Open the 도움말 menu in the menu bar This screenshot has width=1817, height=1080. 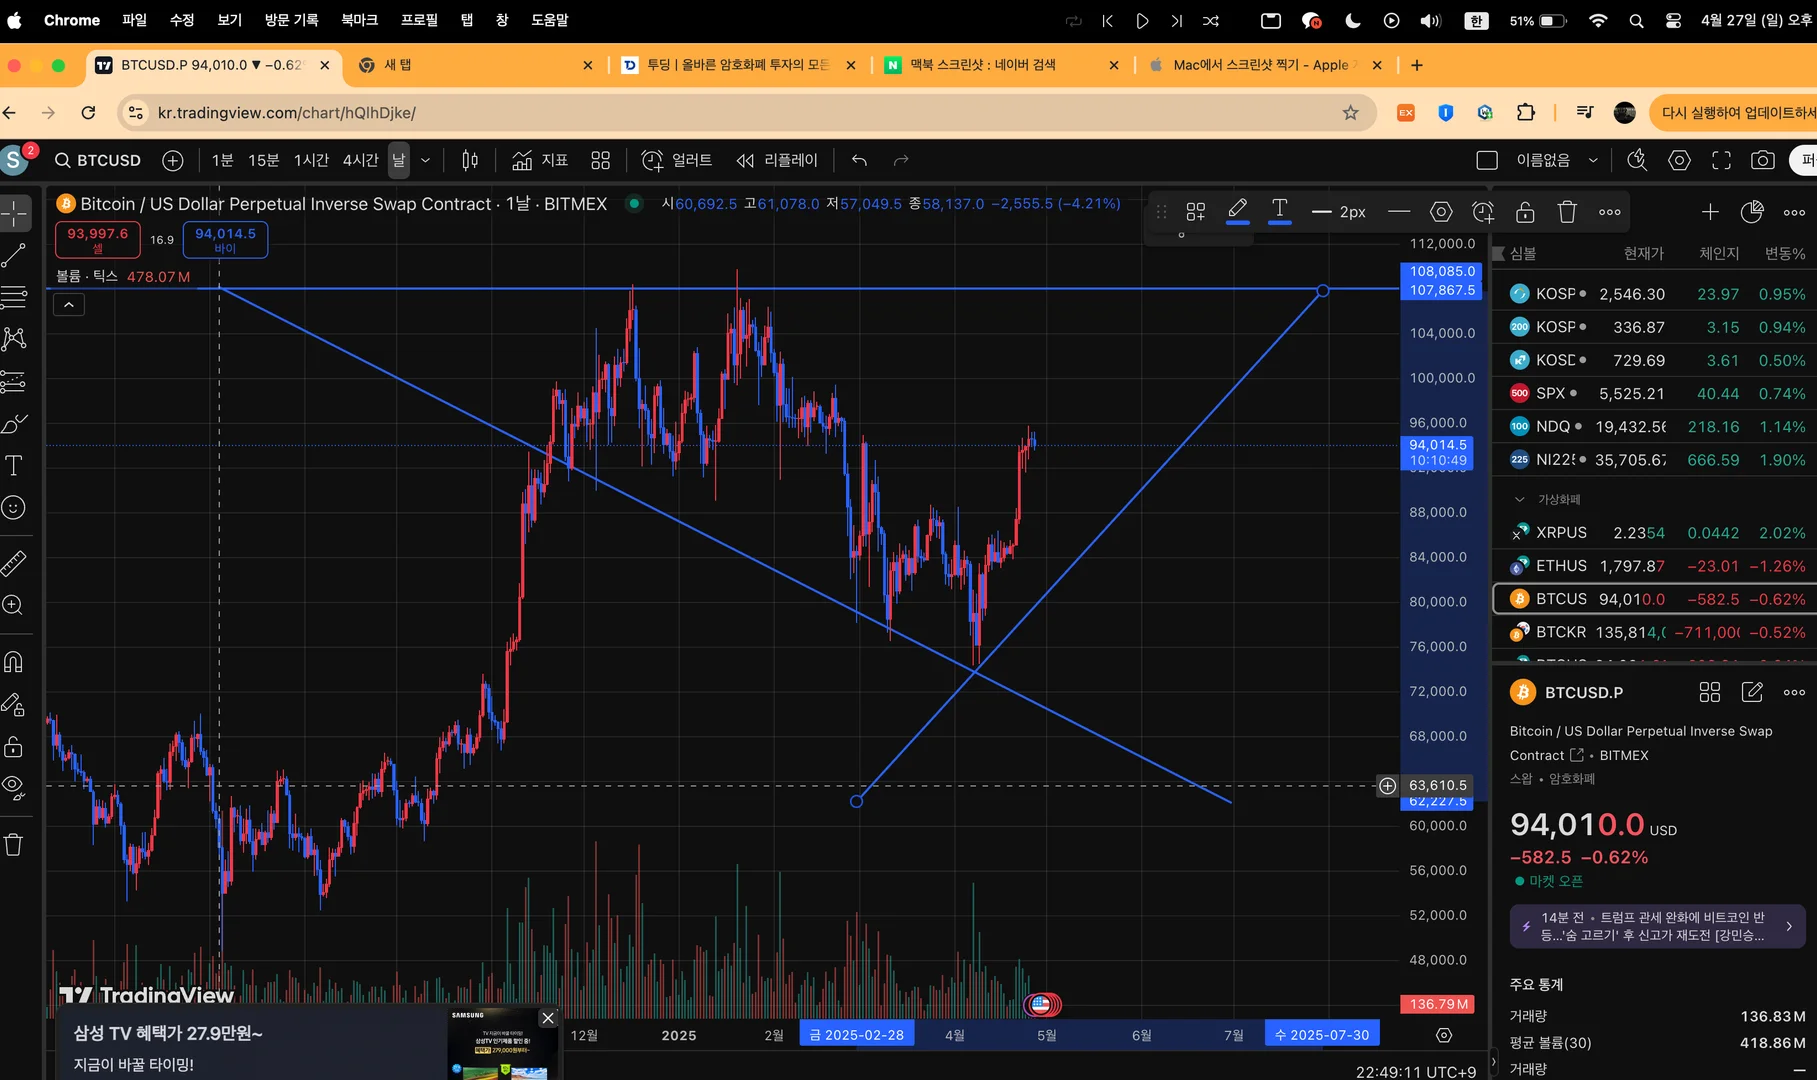point(550,20)
